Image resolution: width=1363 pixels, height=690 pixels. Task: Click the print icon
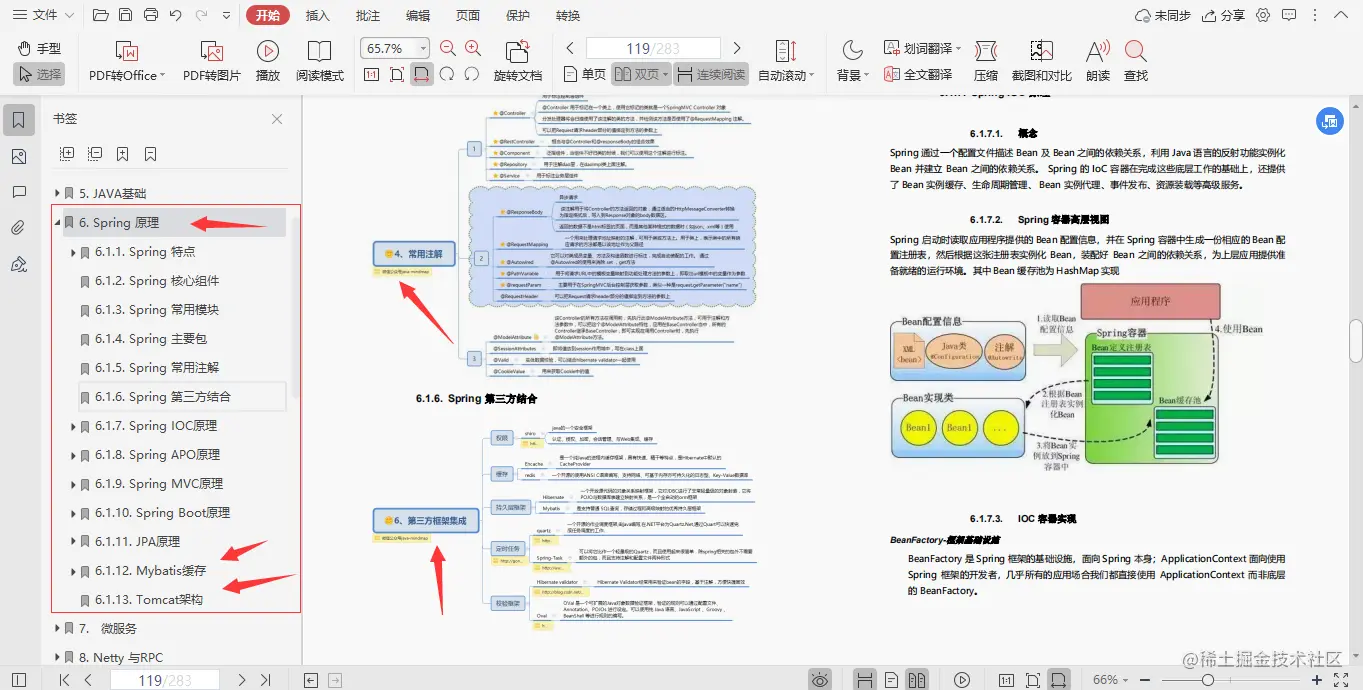pyautogui.click(x=150, y=15)
